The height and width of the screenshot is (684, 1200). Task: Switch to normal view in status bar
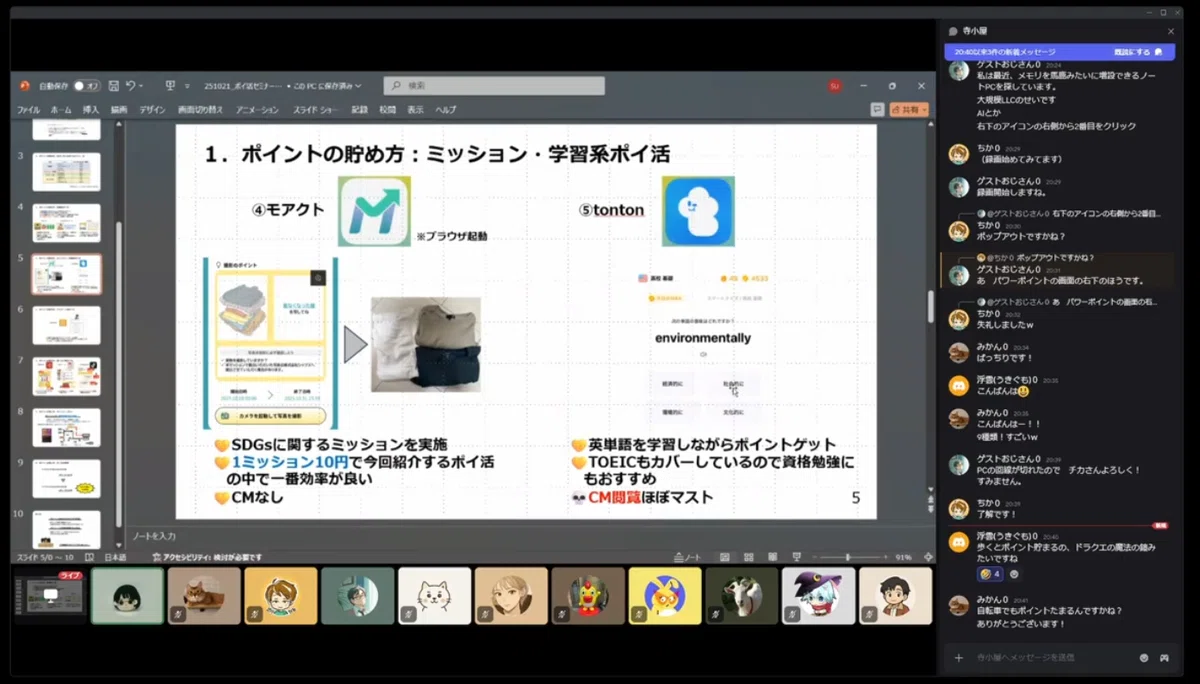point(723,557)
